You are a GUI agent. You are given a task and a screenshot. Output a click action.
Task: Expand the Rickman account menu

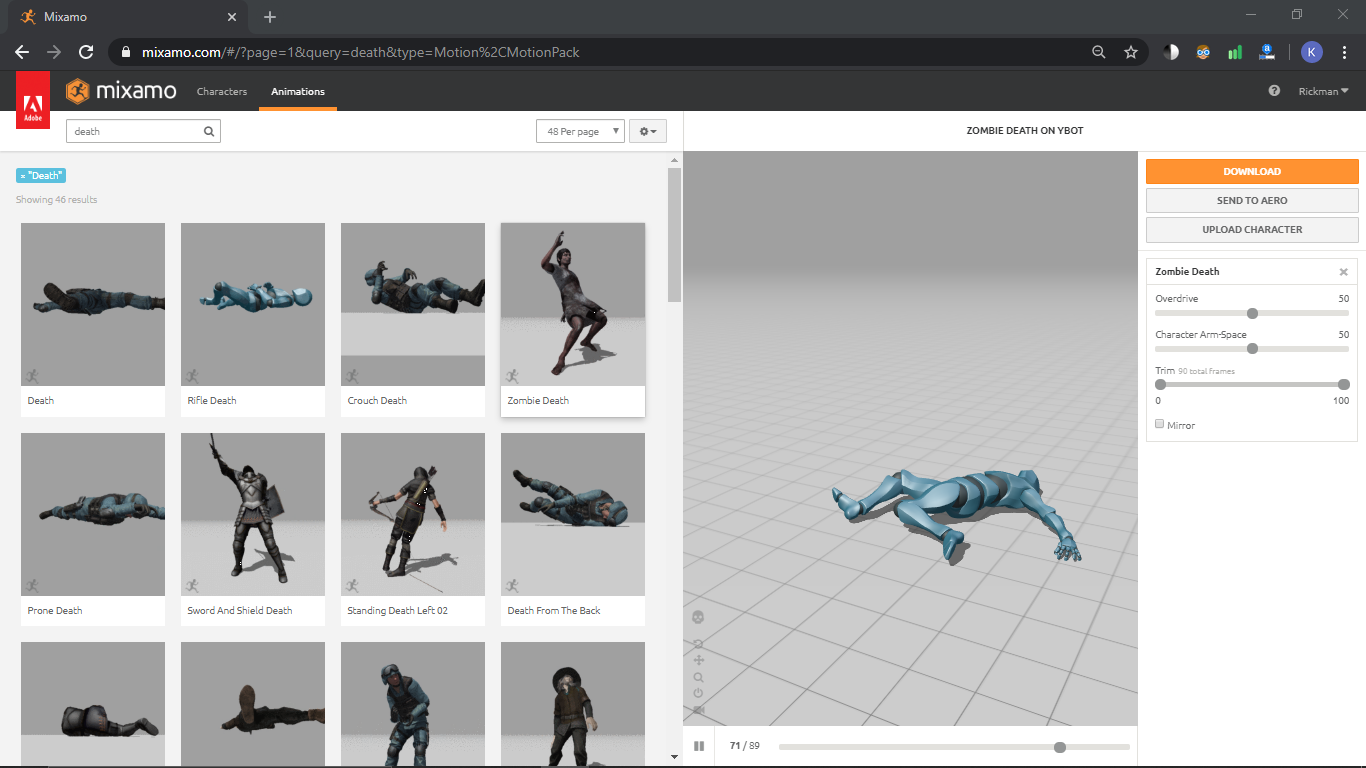point(1324,91)
